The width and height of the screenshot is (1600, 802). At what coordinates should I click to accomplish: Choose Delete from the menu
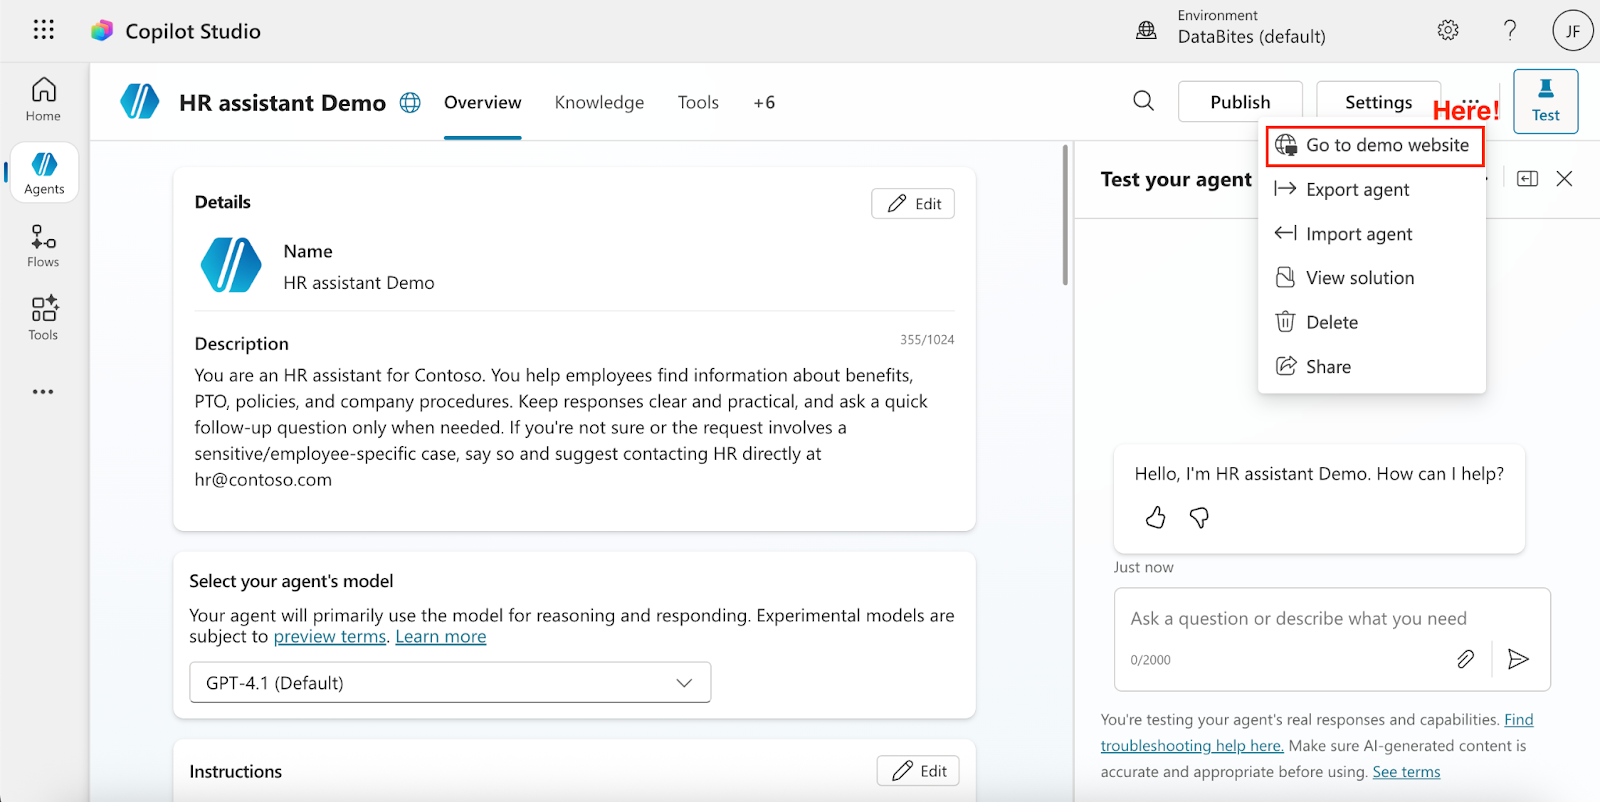[1371, 322]
